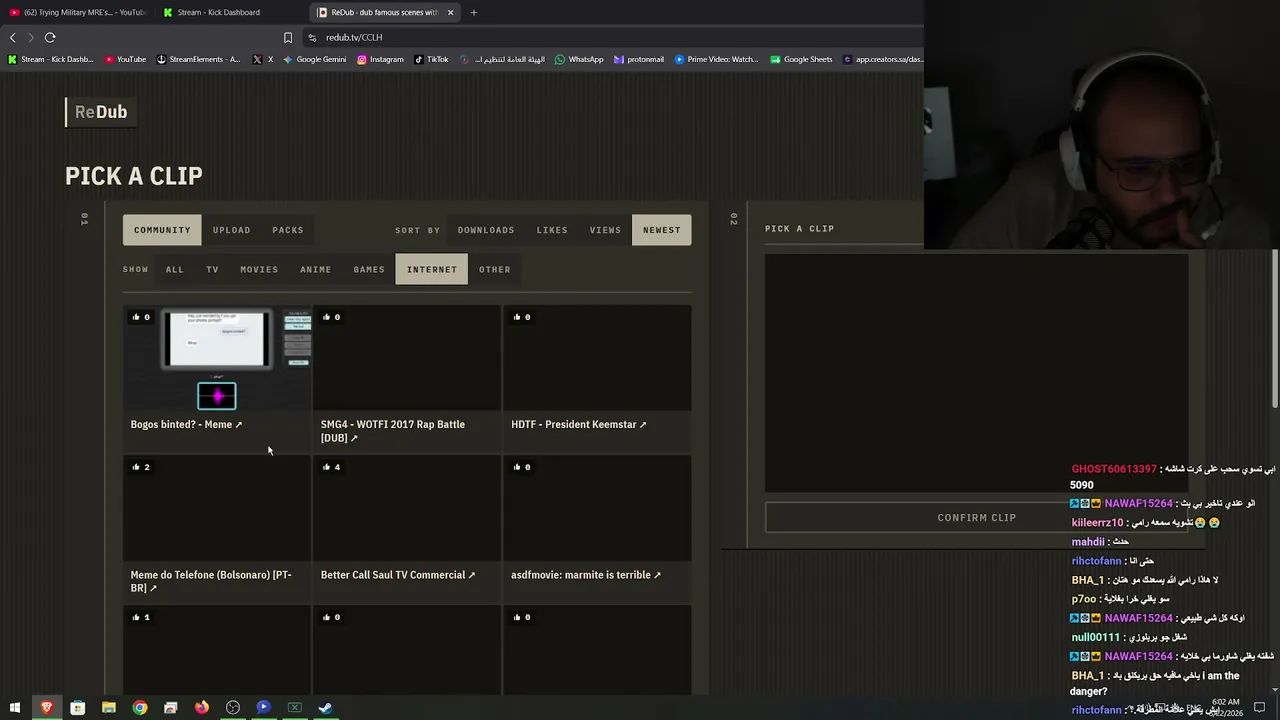The image size is (1280, 720).
Task: Show All clip categories
Action: point(175,269)
